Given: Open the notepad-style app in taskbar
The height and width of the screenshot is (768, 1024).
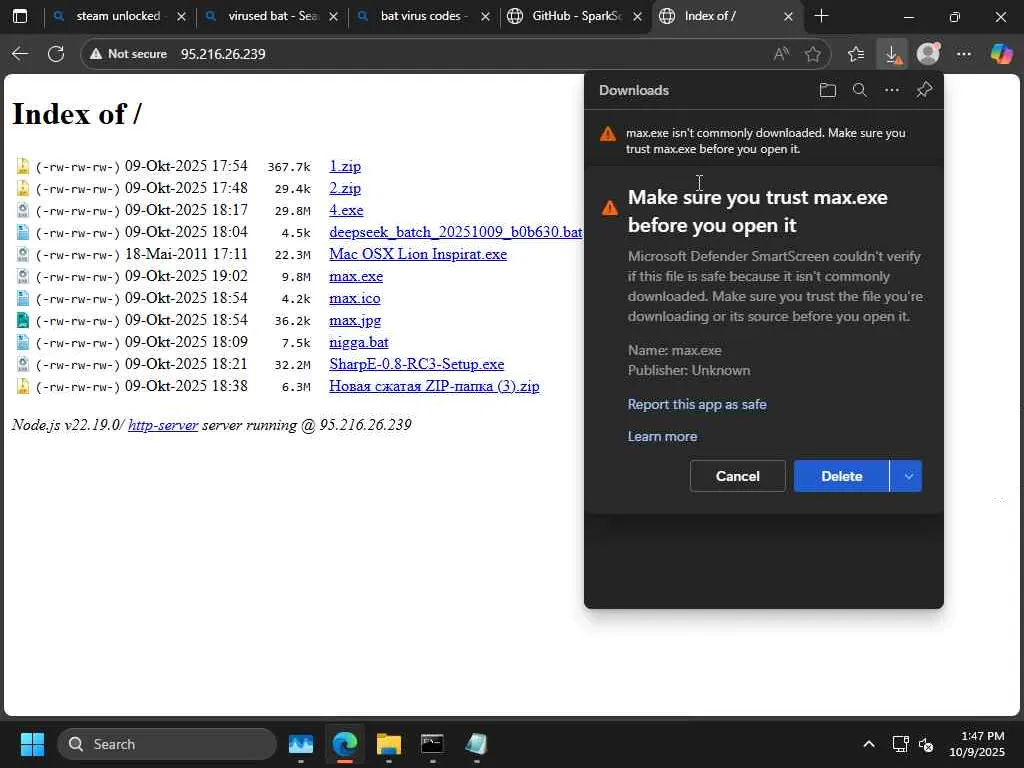Looking at the screenshot, I should click(476, 744).
